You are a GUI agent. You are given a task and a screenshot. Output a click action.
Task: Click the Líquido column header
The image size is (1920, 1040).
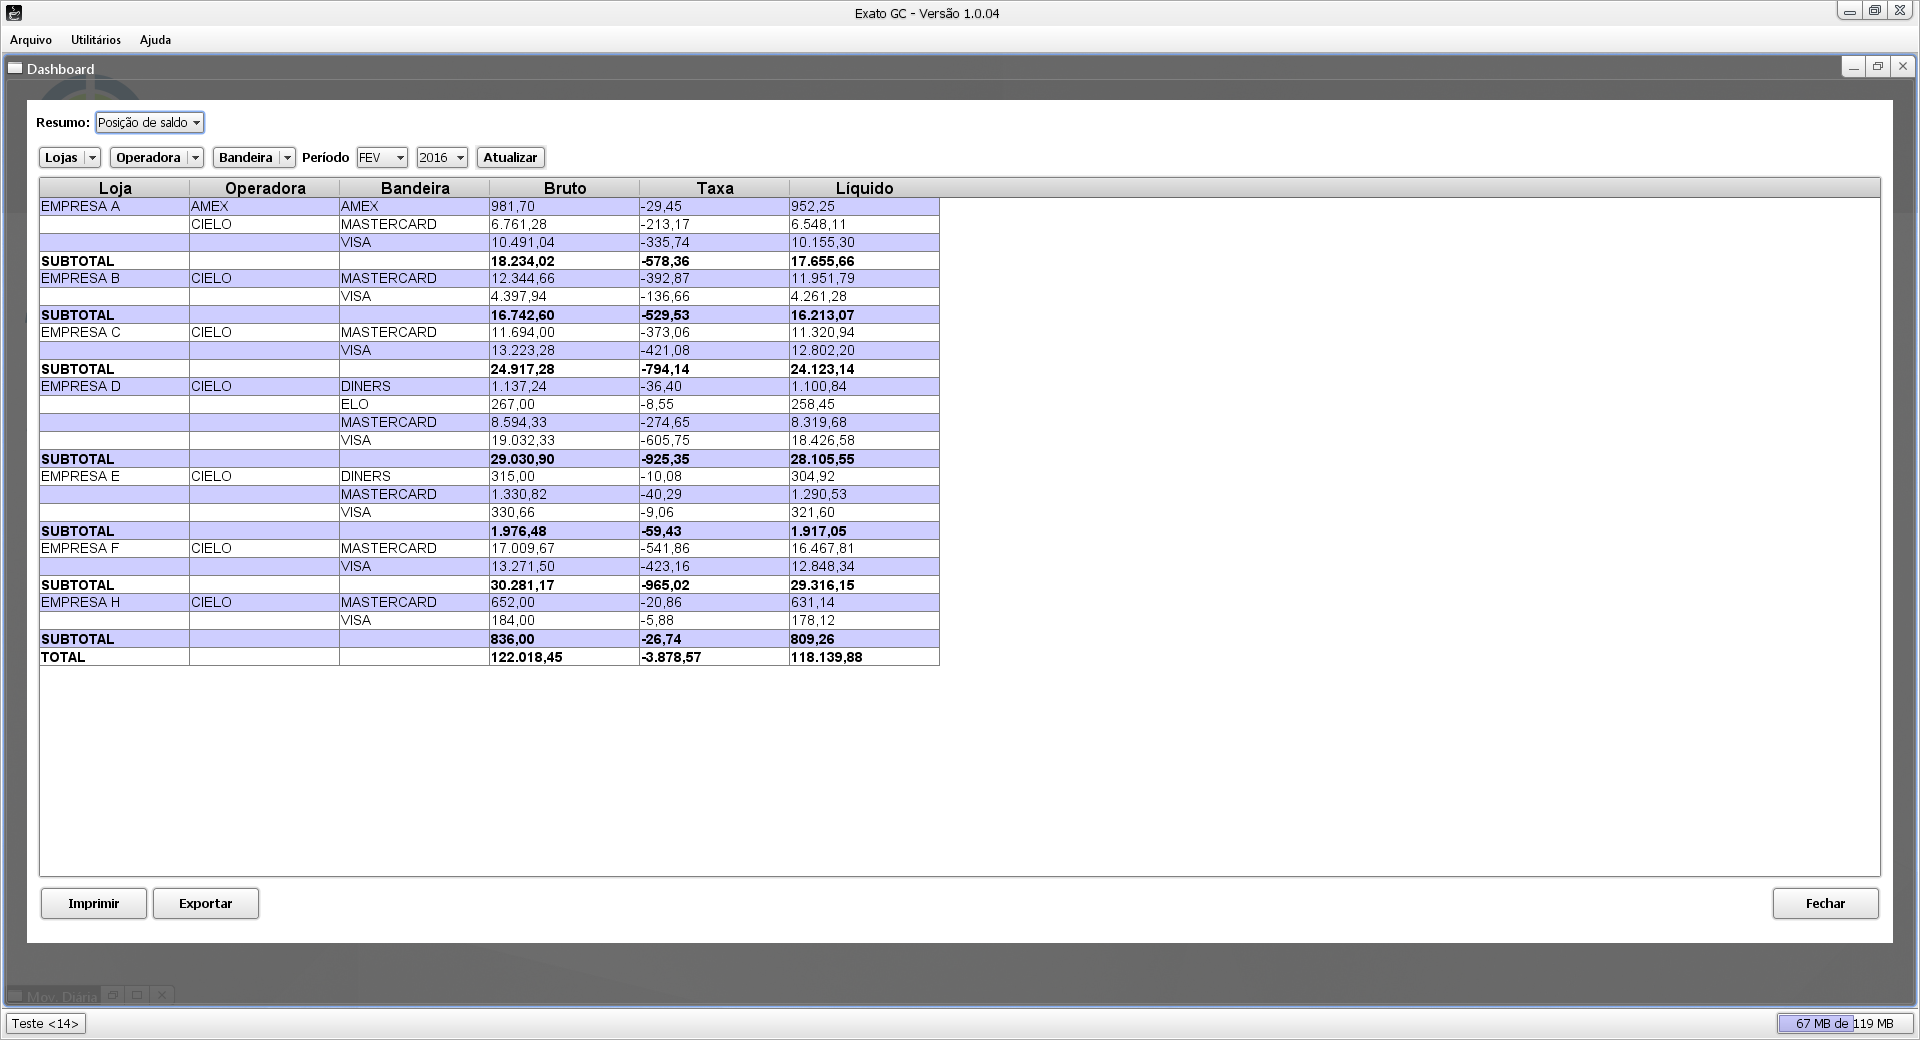[865, 188]
